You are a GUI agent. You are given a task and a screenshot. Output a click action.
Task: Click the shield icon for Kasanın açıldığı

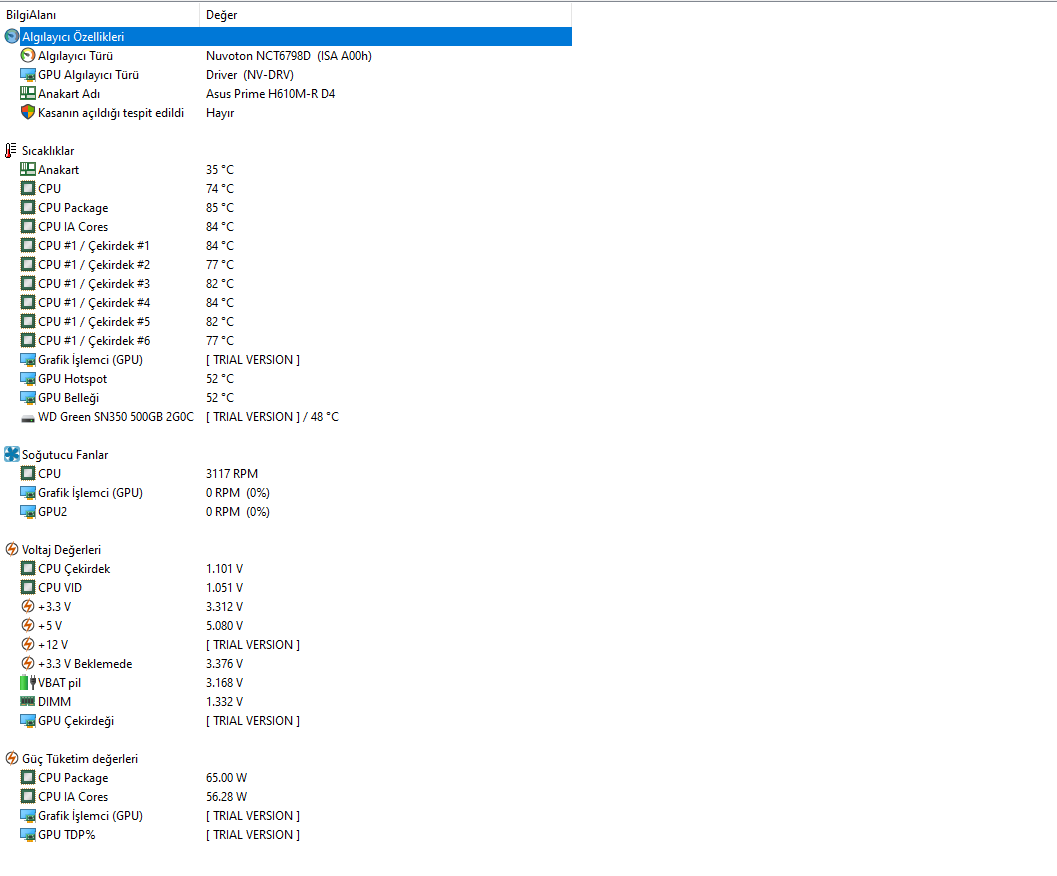[28, 112]
